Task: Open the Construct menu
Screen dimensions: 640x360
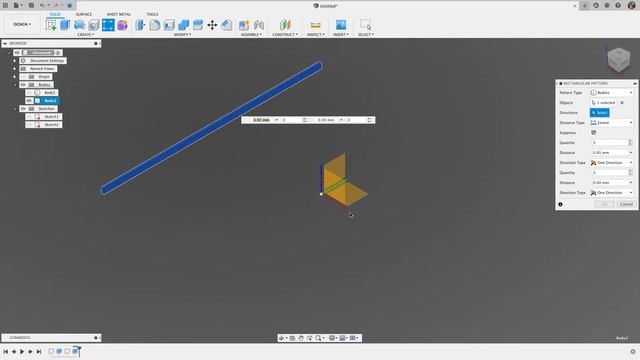Action: pyautogui.click(x=285, y=35)
